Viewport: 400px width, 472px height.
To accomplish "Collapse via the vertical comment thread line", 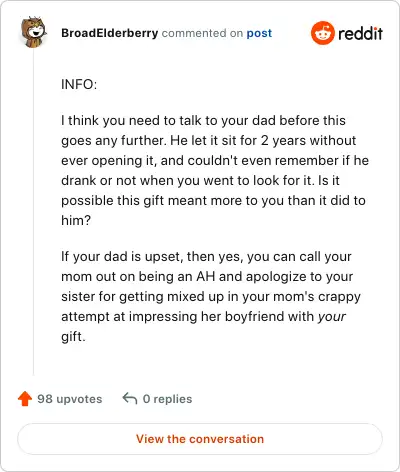I will [x=33, y=212].
